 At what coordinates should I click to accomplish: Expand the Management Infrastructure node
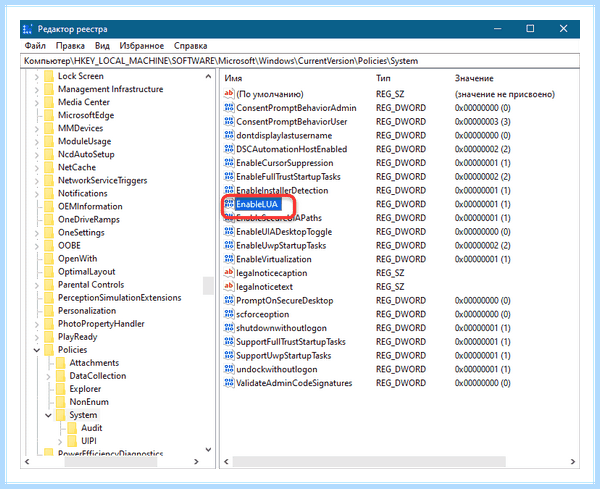[x=36, y=90]
